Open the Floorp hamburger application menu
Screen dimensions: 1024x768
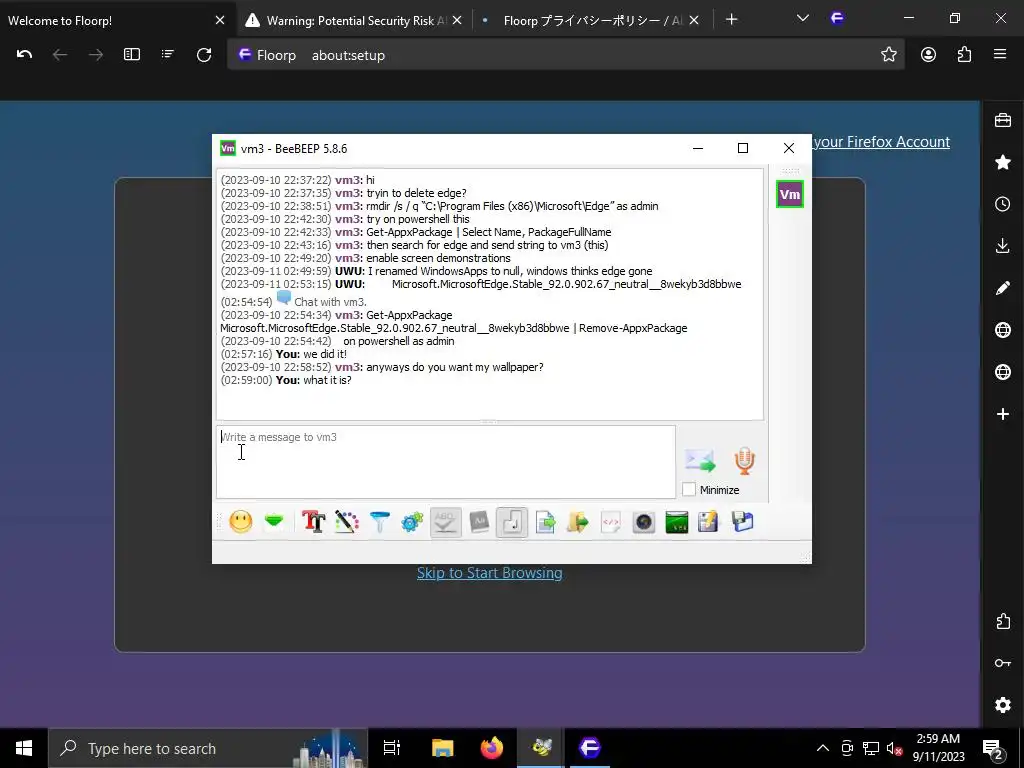[x=1000, y=55]
